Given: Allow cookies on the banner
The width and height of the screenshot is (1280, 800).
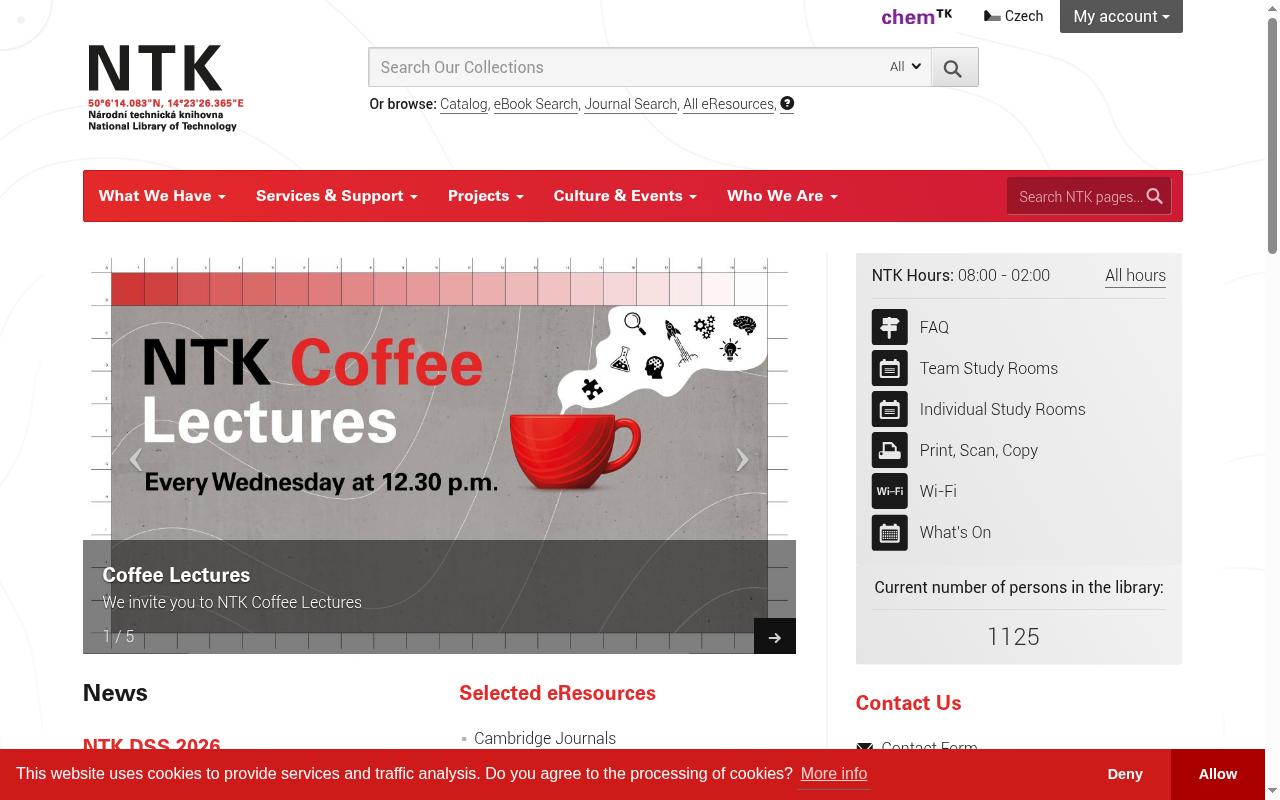Looking at the screenshot, I should point(1217,774).
